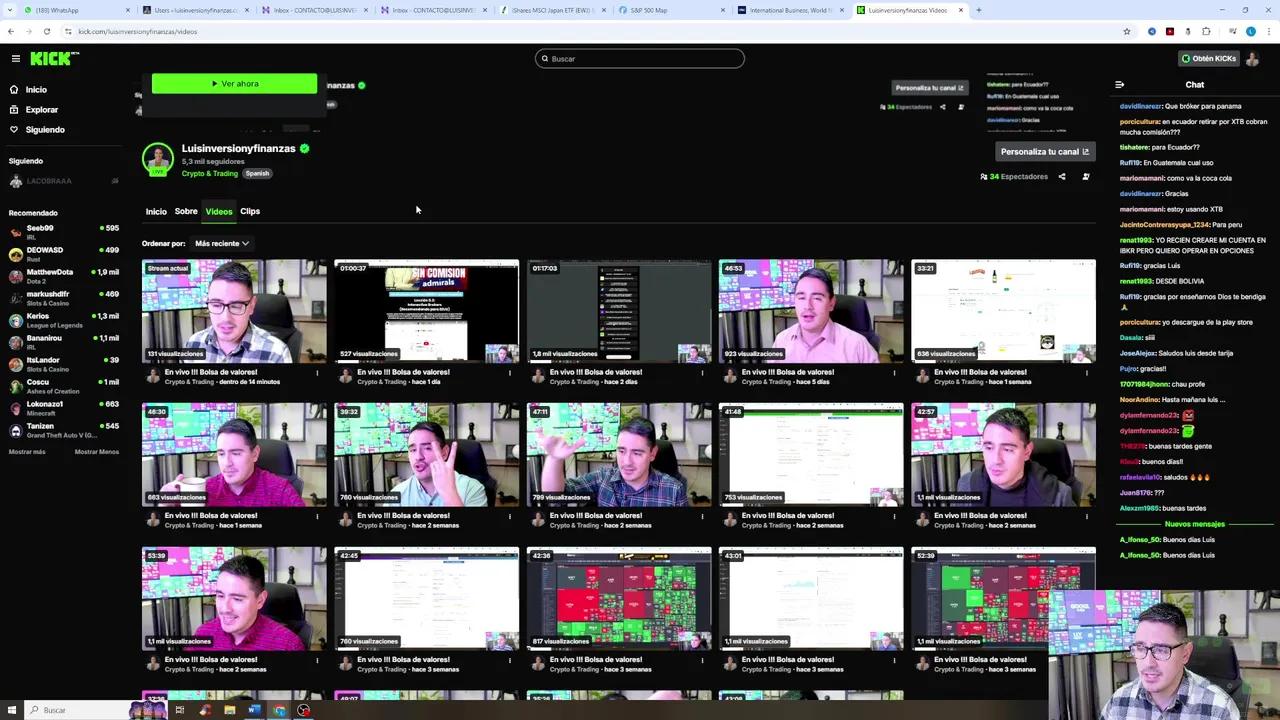Open the clip creation icon beside share
1280x720 pixels.
click(1086, 176)
